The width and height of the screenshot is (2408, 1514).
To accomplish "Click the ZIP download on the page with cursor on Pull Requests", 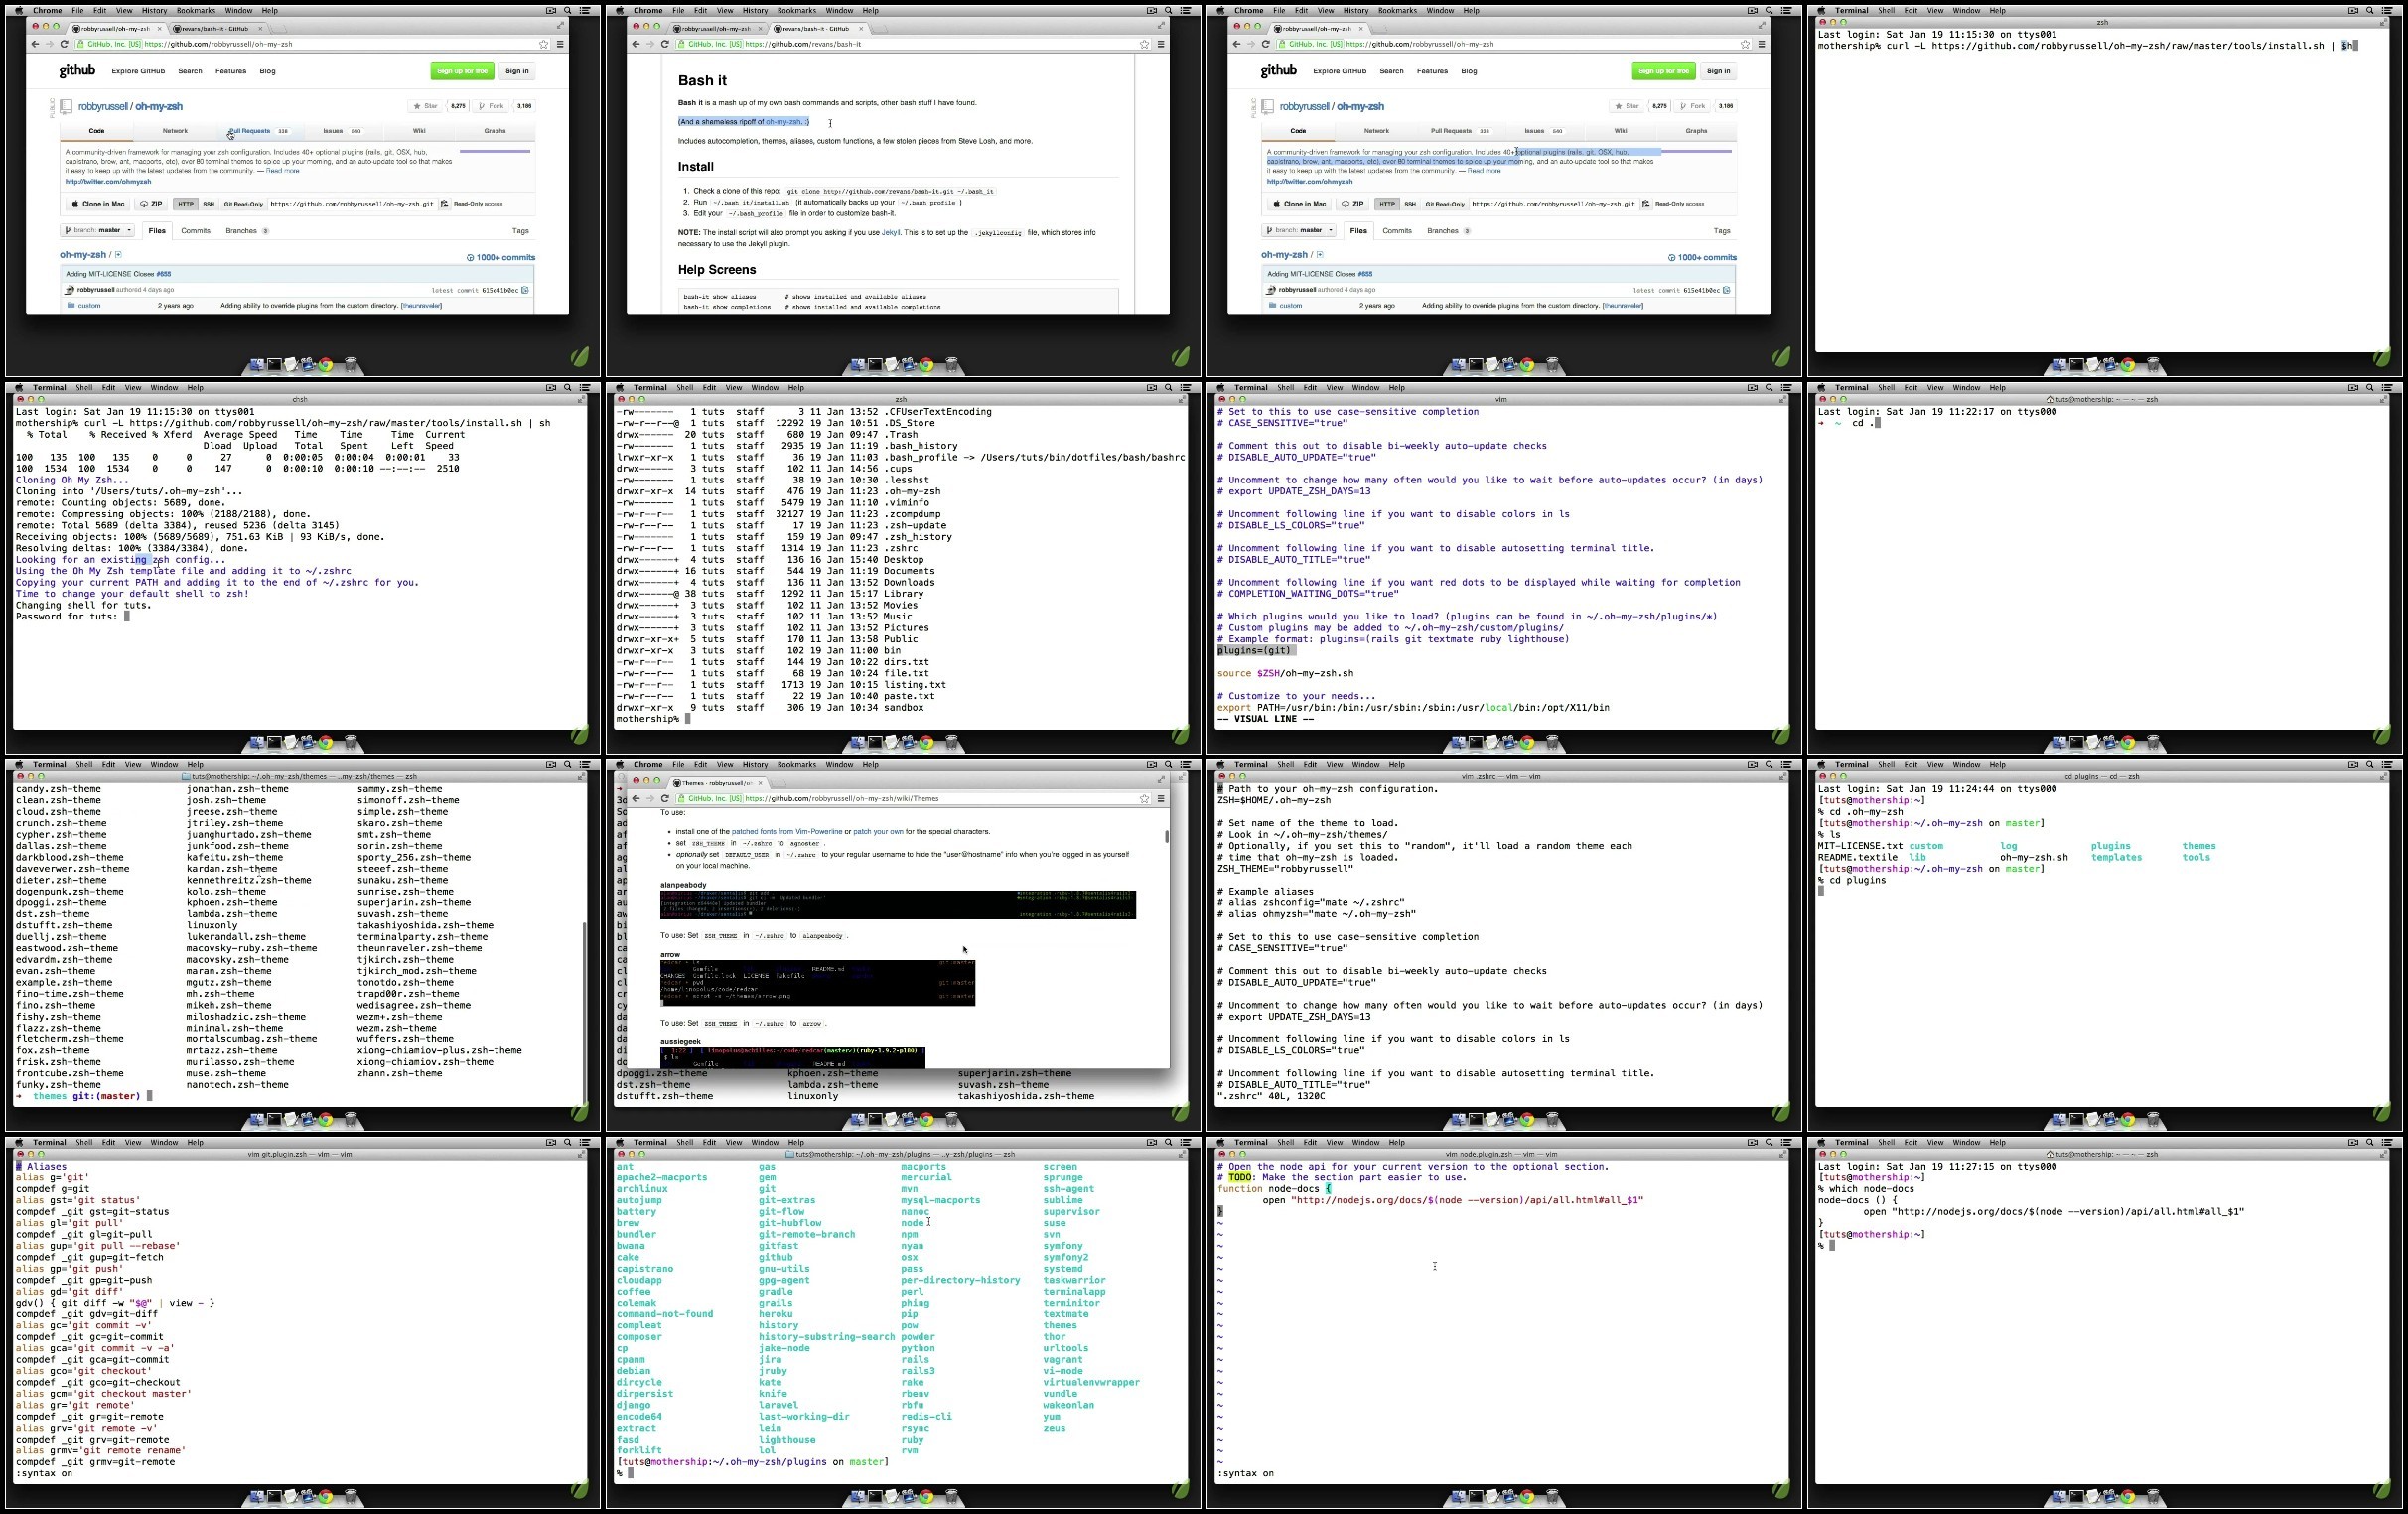I will pos(151,204).
